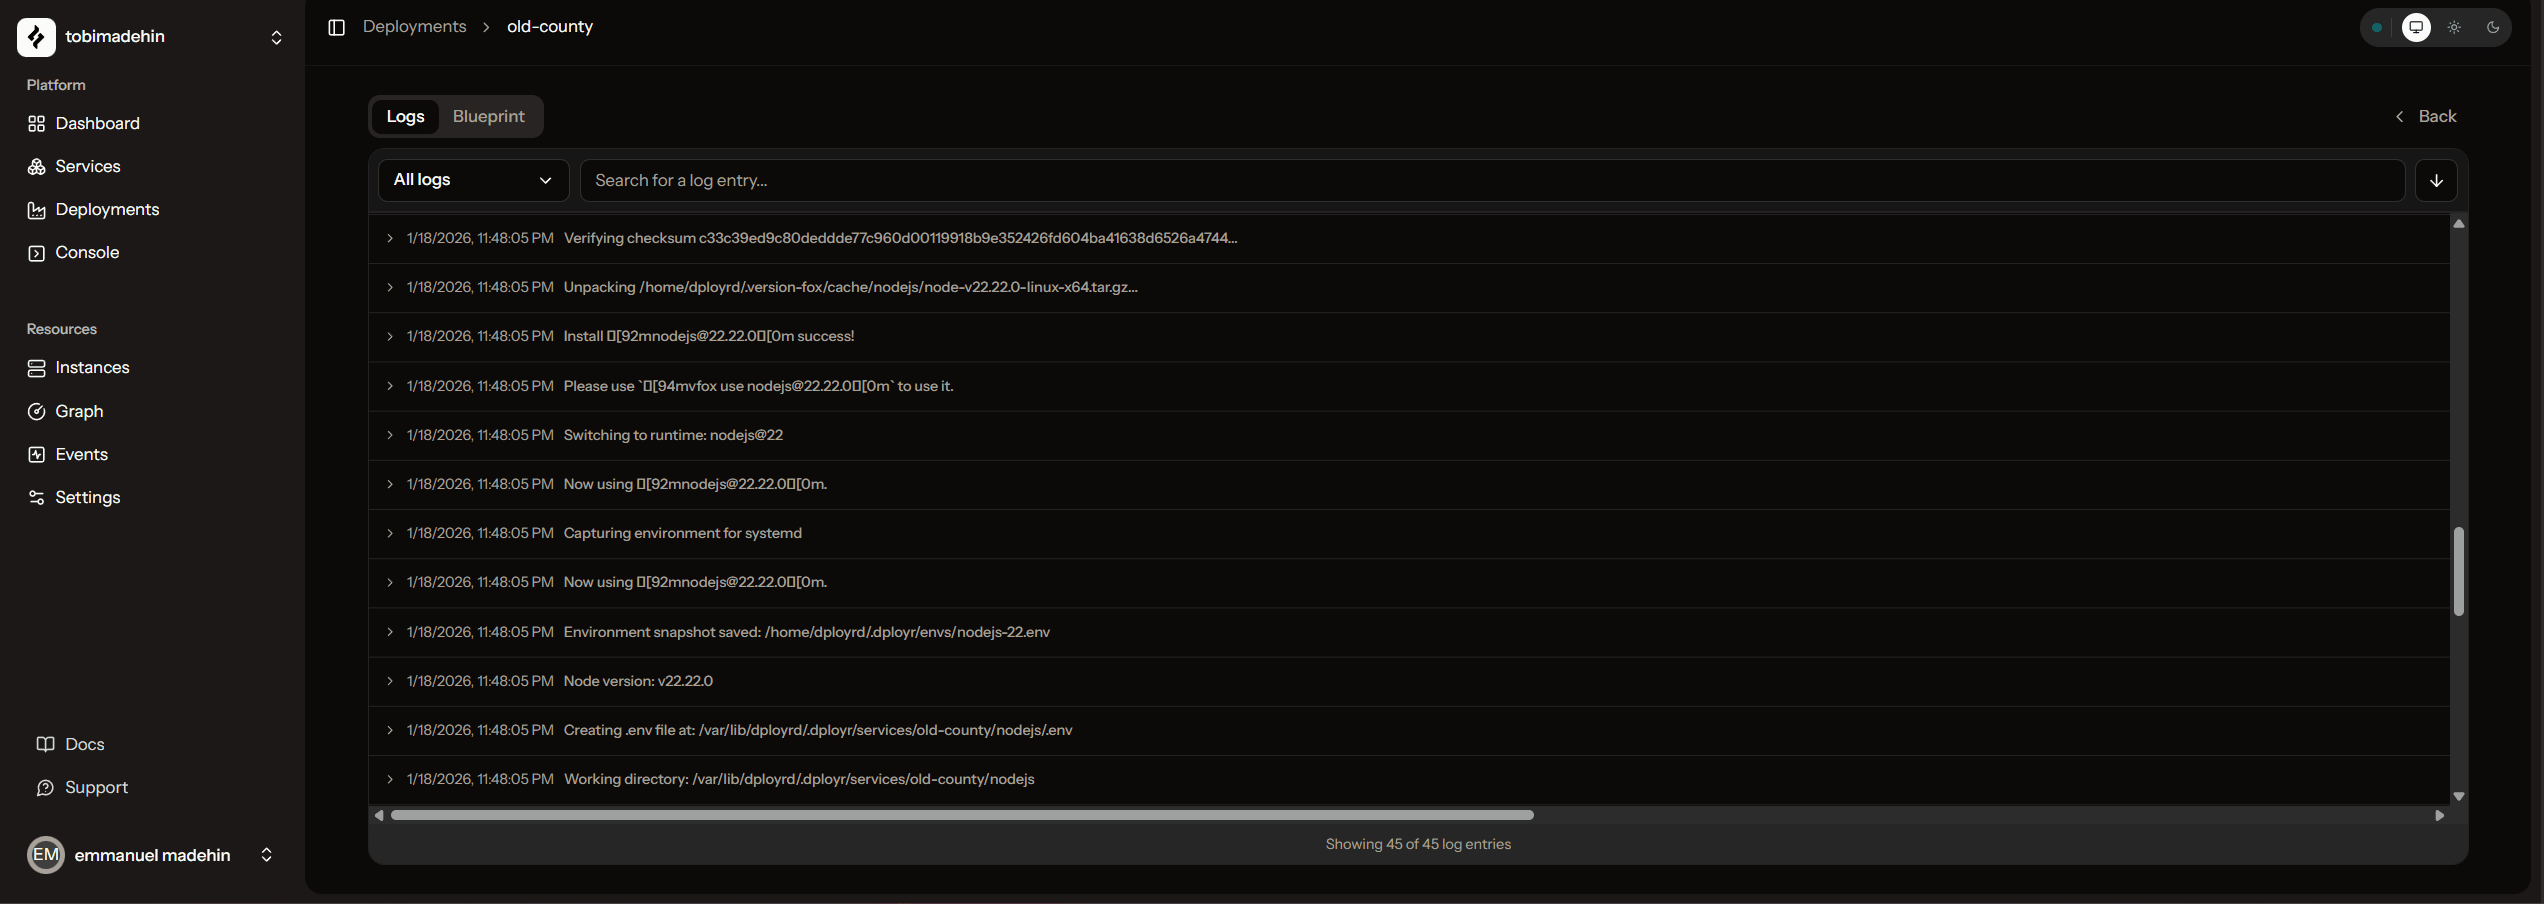Click the scroll-to-bottom arrow button
This screenshot has height=904, width=2544.
point(2436,181)
